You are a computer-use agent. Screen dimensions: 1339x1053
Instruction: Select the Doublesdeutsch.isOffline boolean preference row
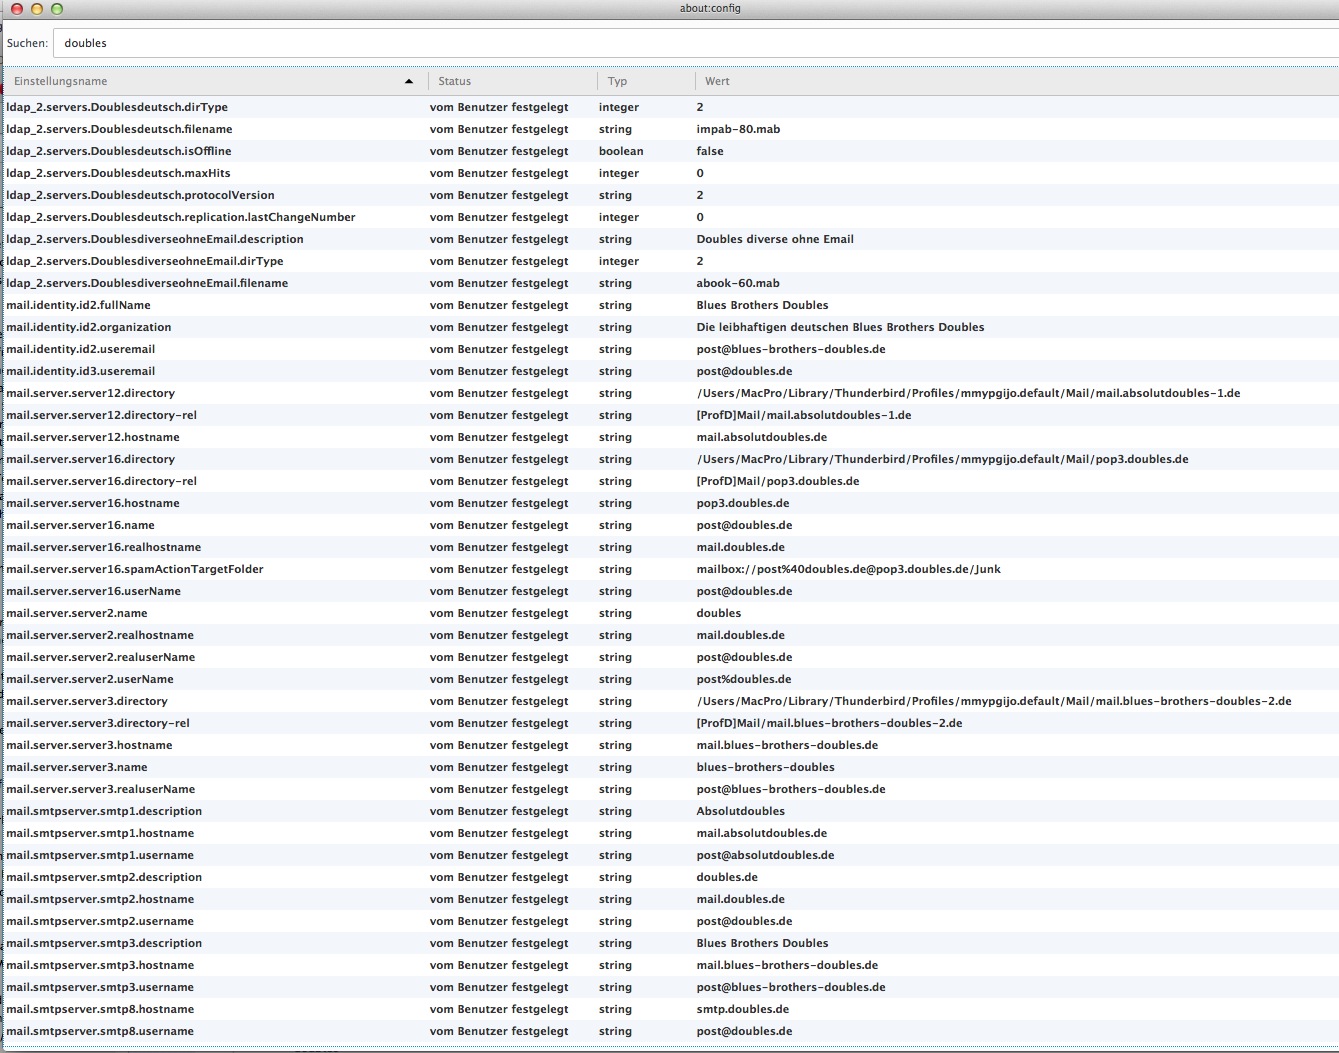[119, 151]
